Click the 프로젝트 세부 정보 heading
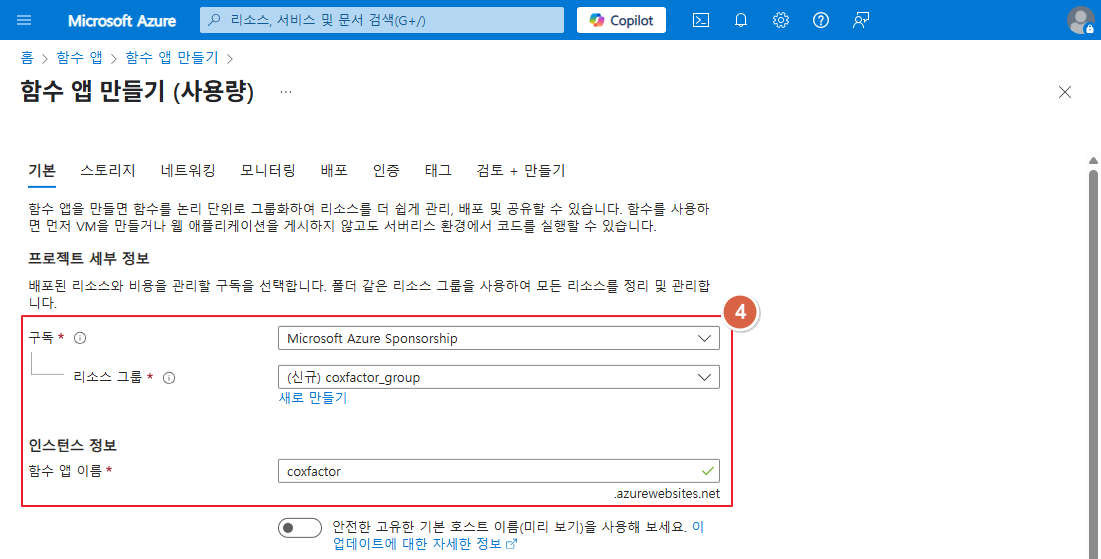The image size is (1101, 559). (x=88, y=258)
